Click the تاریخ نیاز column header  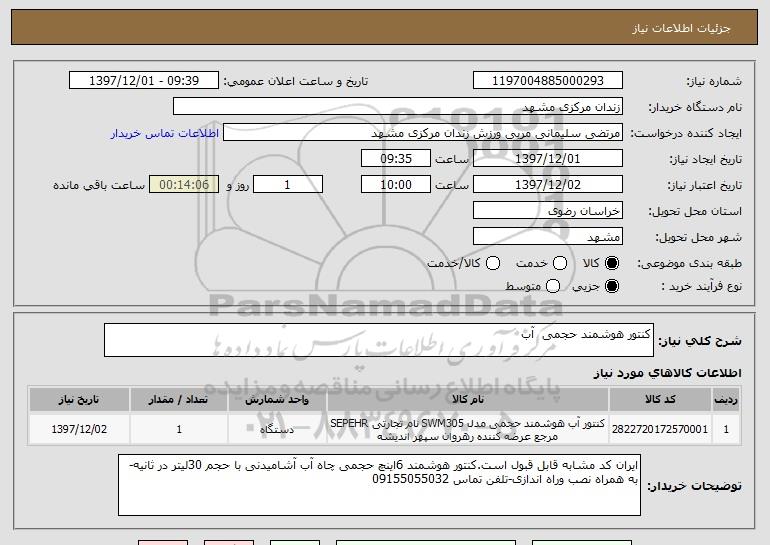point(79,400)
